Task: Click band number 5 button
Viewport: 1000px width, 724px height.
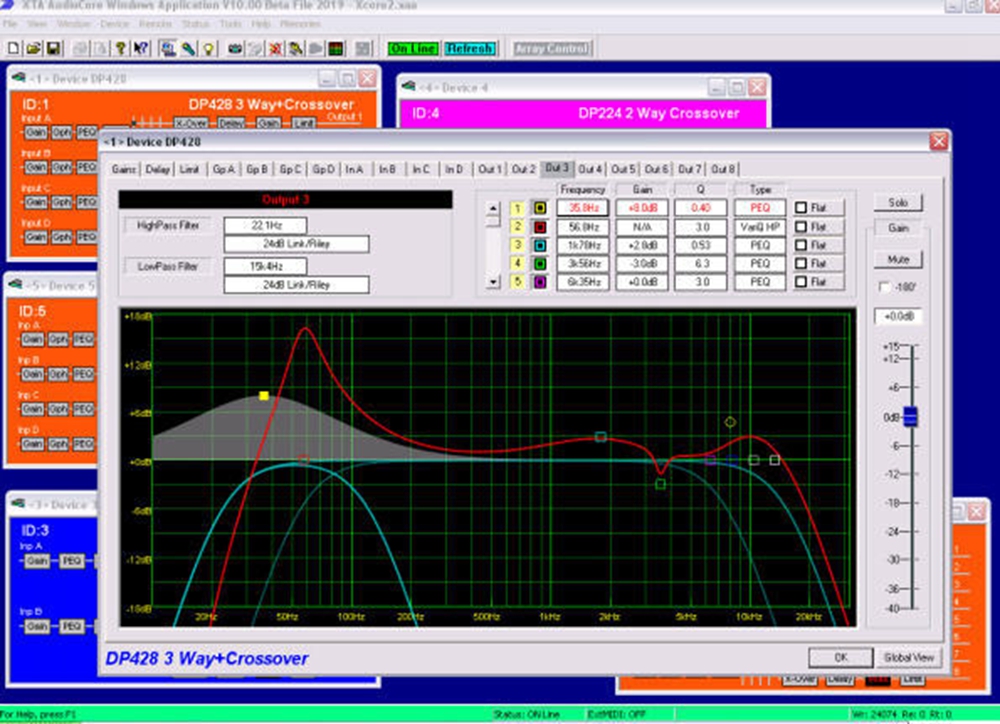Action: pos(518,282)
